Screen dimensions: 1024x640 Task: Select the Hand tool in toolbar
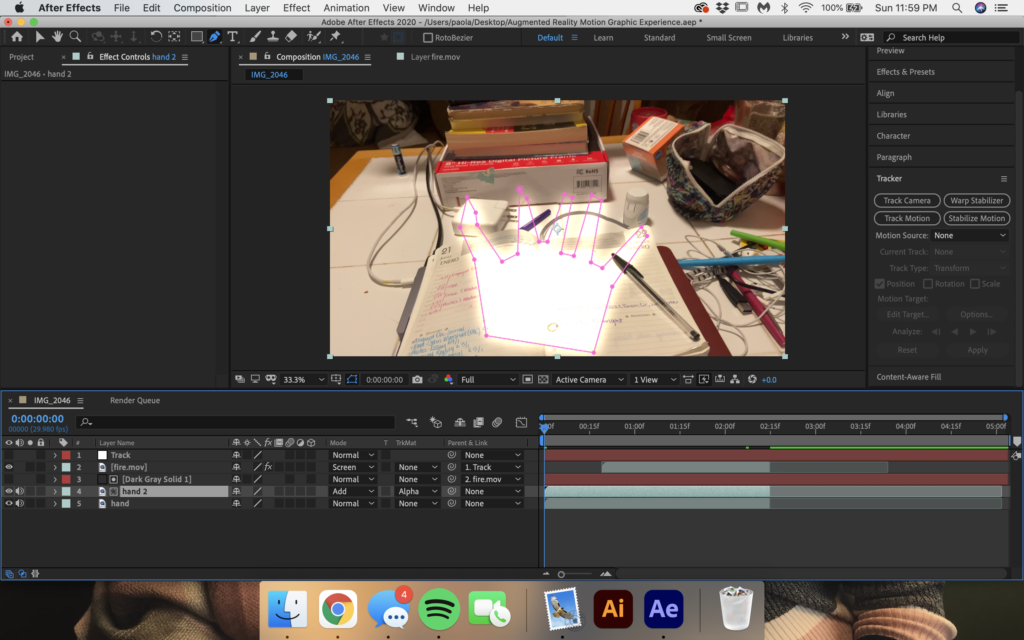[x=58, y=37]
